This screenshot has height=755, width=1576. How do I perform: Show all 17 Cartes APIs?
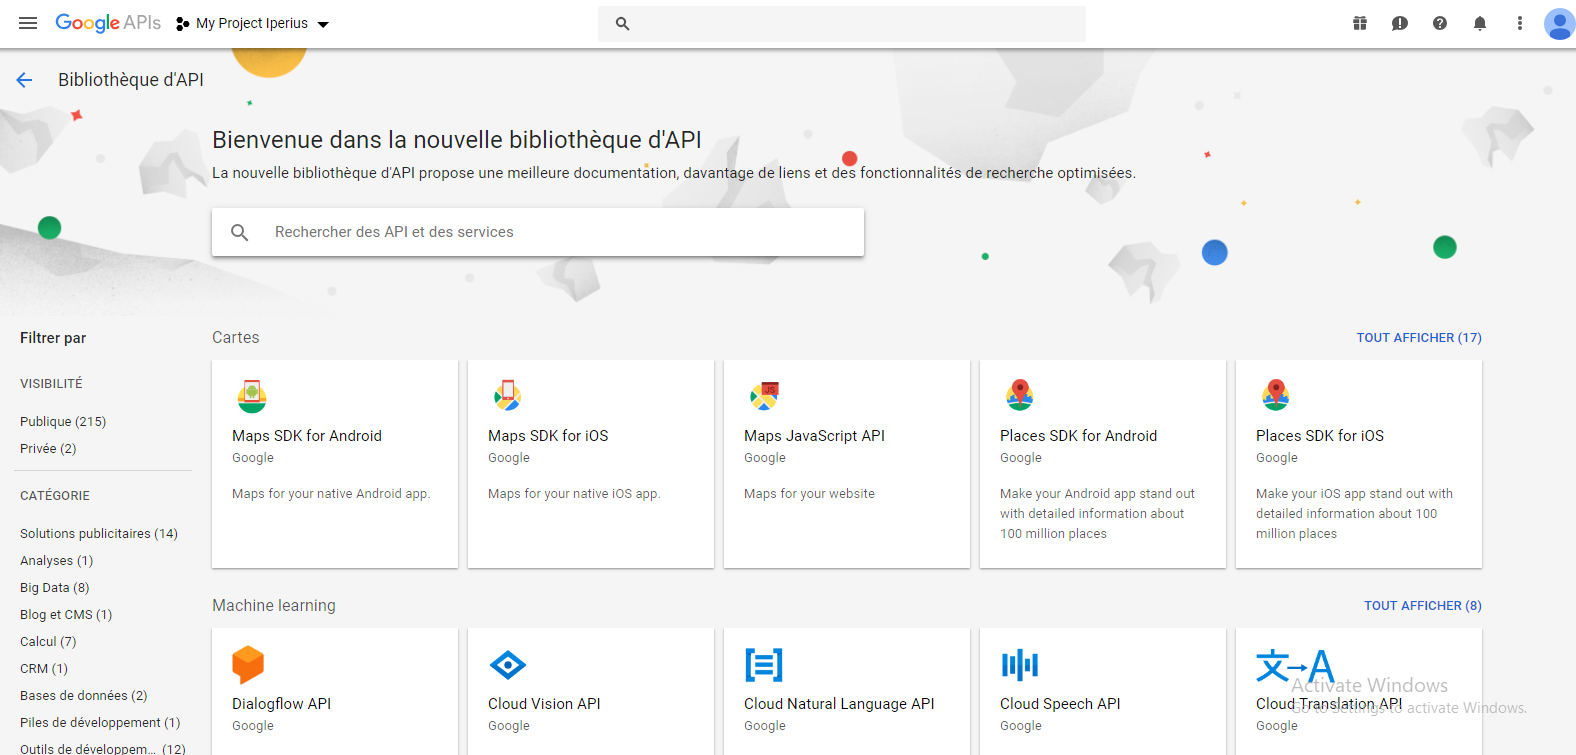click(1419, 338)
